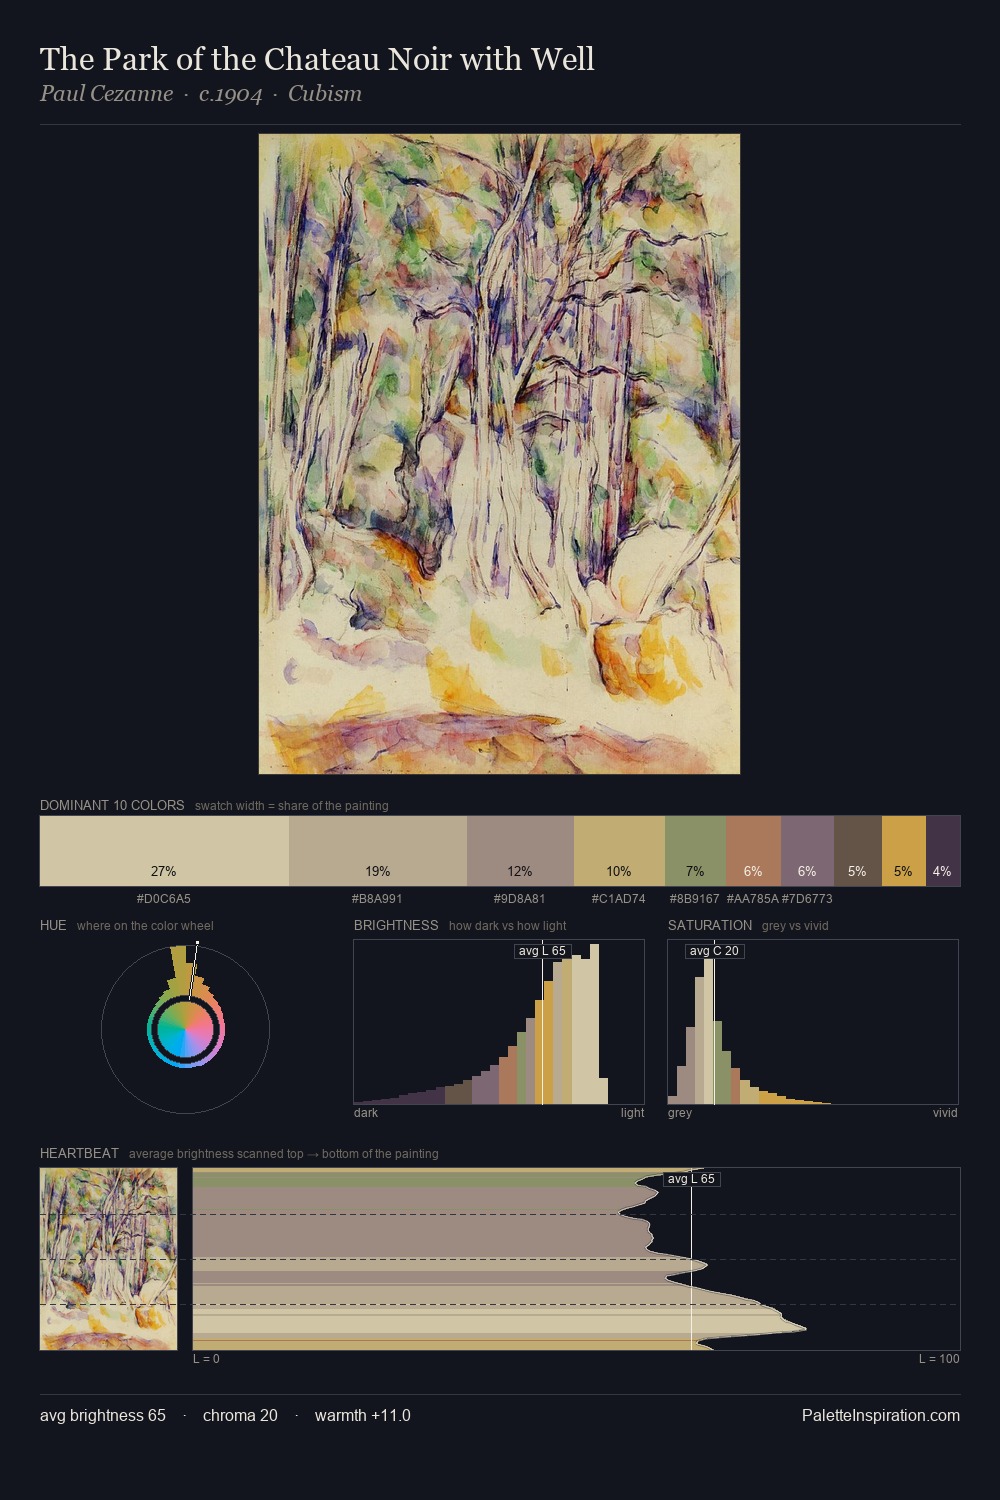Click the DOMINANT 10 COLORS heading
This screenshot has width=1000, height=1500.
tap(112, 805)
